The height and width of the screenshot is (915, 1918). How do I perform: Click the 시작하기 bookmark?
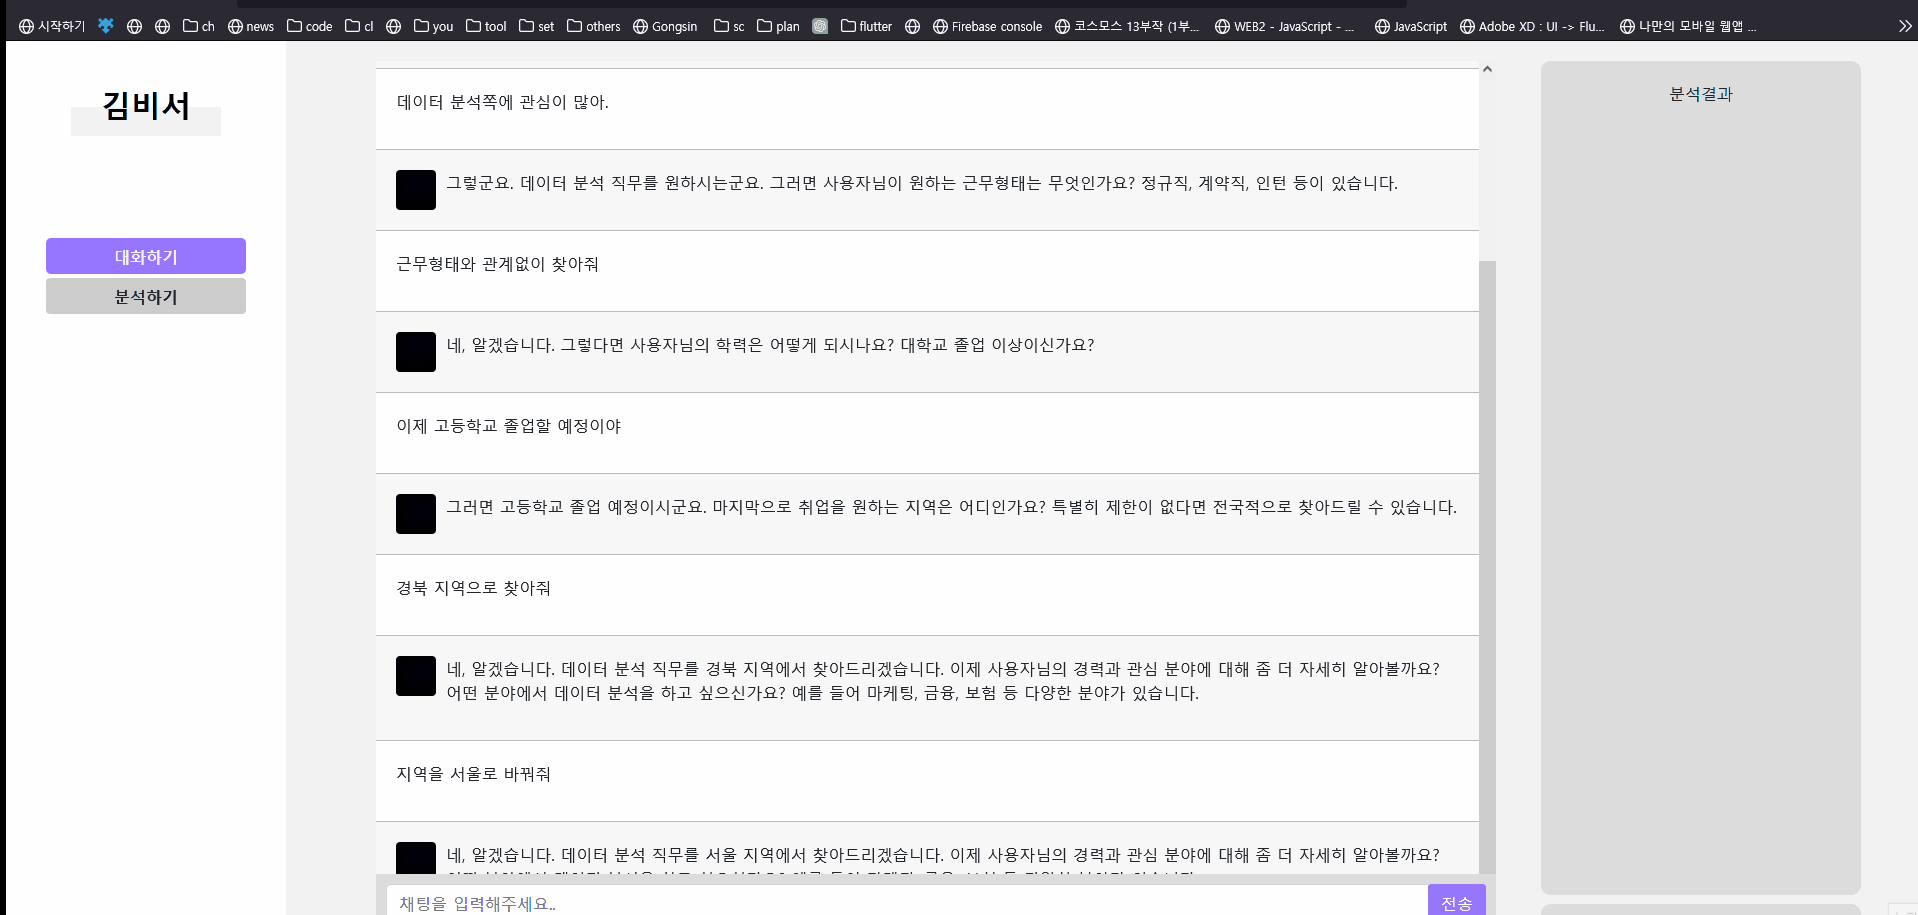pyautogui.click(x=52, y=26)
